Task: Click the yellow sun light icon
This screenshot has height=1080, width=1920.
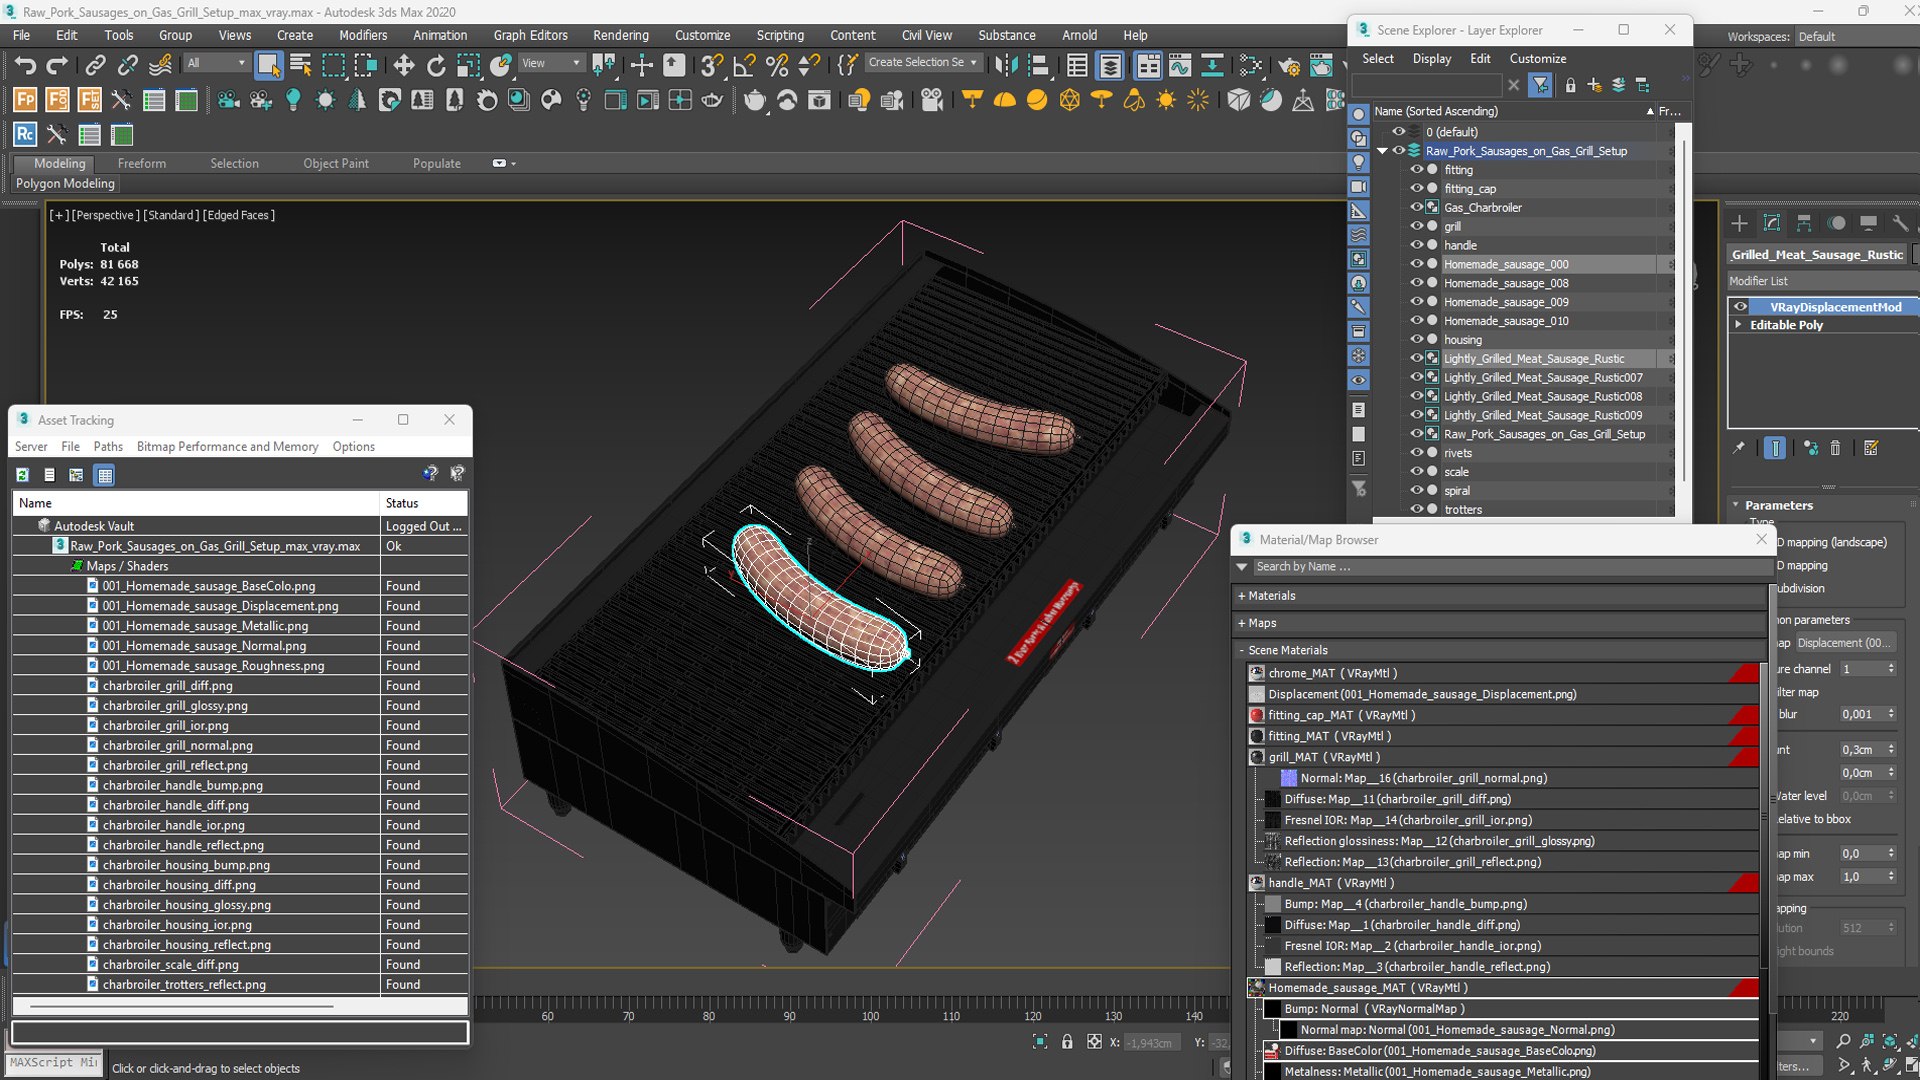Action: tap(1166, 100)
